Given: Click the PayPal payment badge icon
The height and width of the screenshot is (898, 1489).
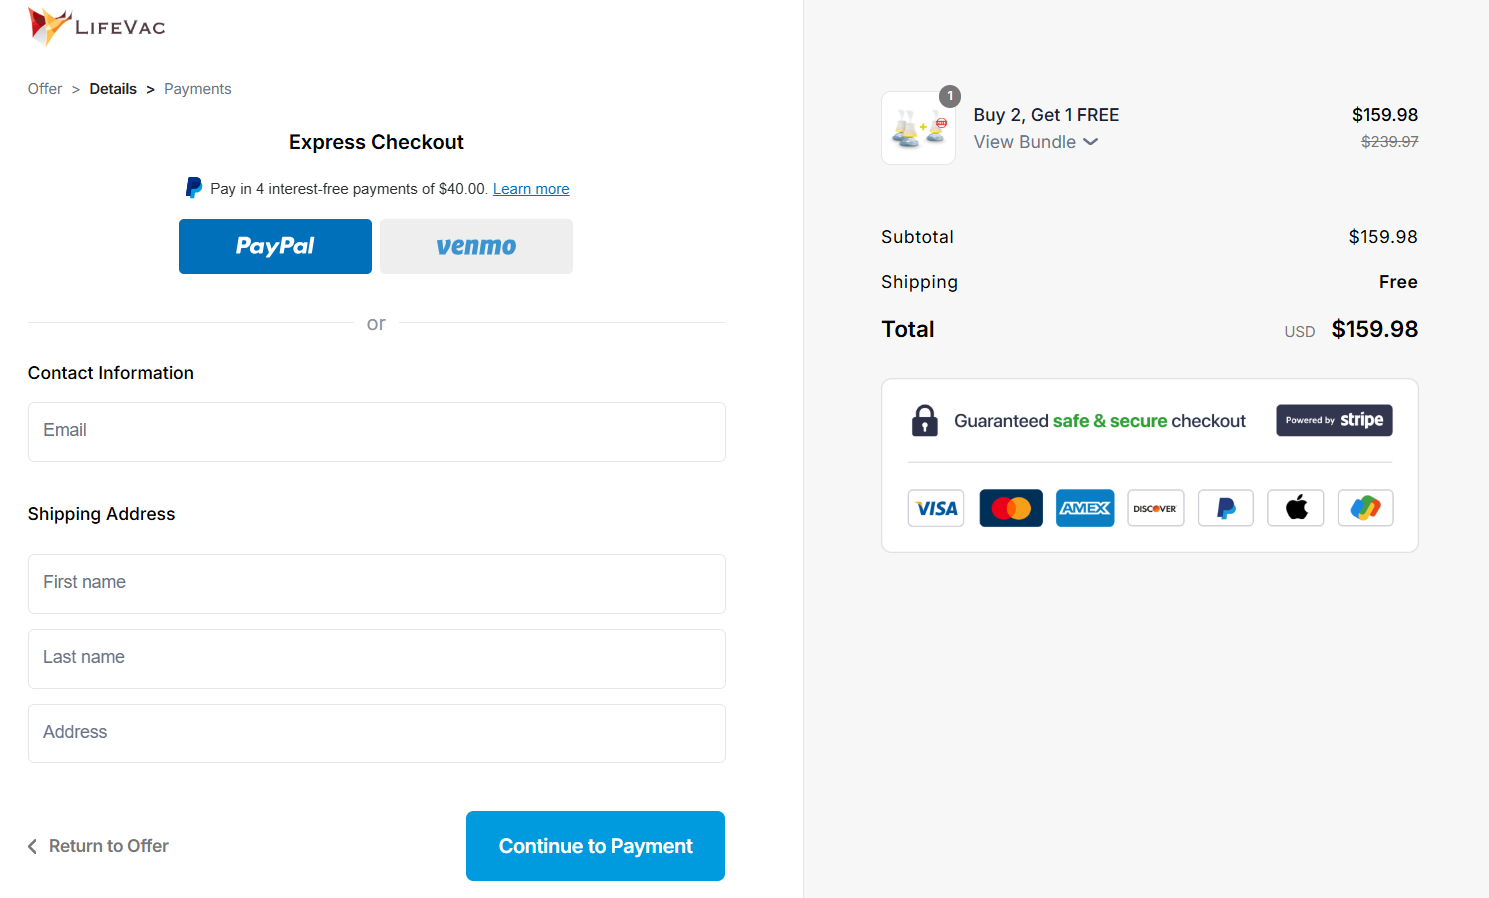Looking at the screenshot, I should tap(1226, 508).
